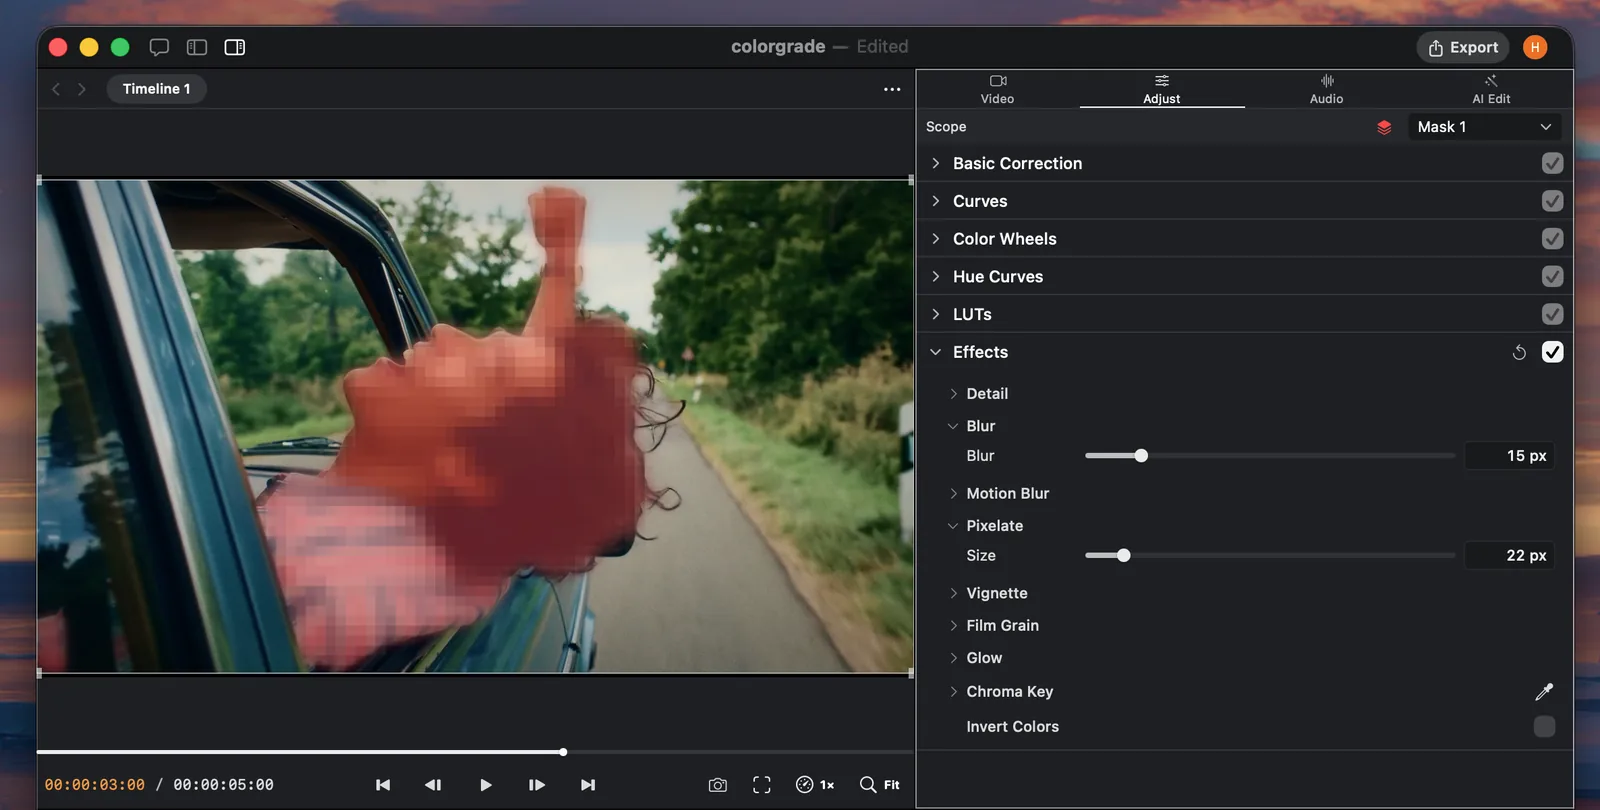Jump to the end of the clip
This screenshot has height=810, width=1600.
(588, 785)
